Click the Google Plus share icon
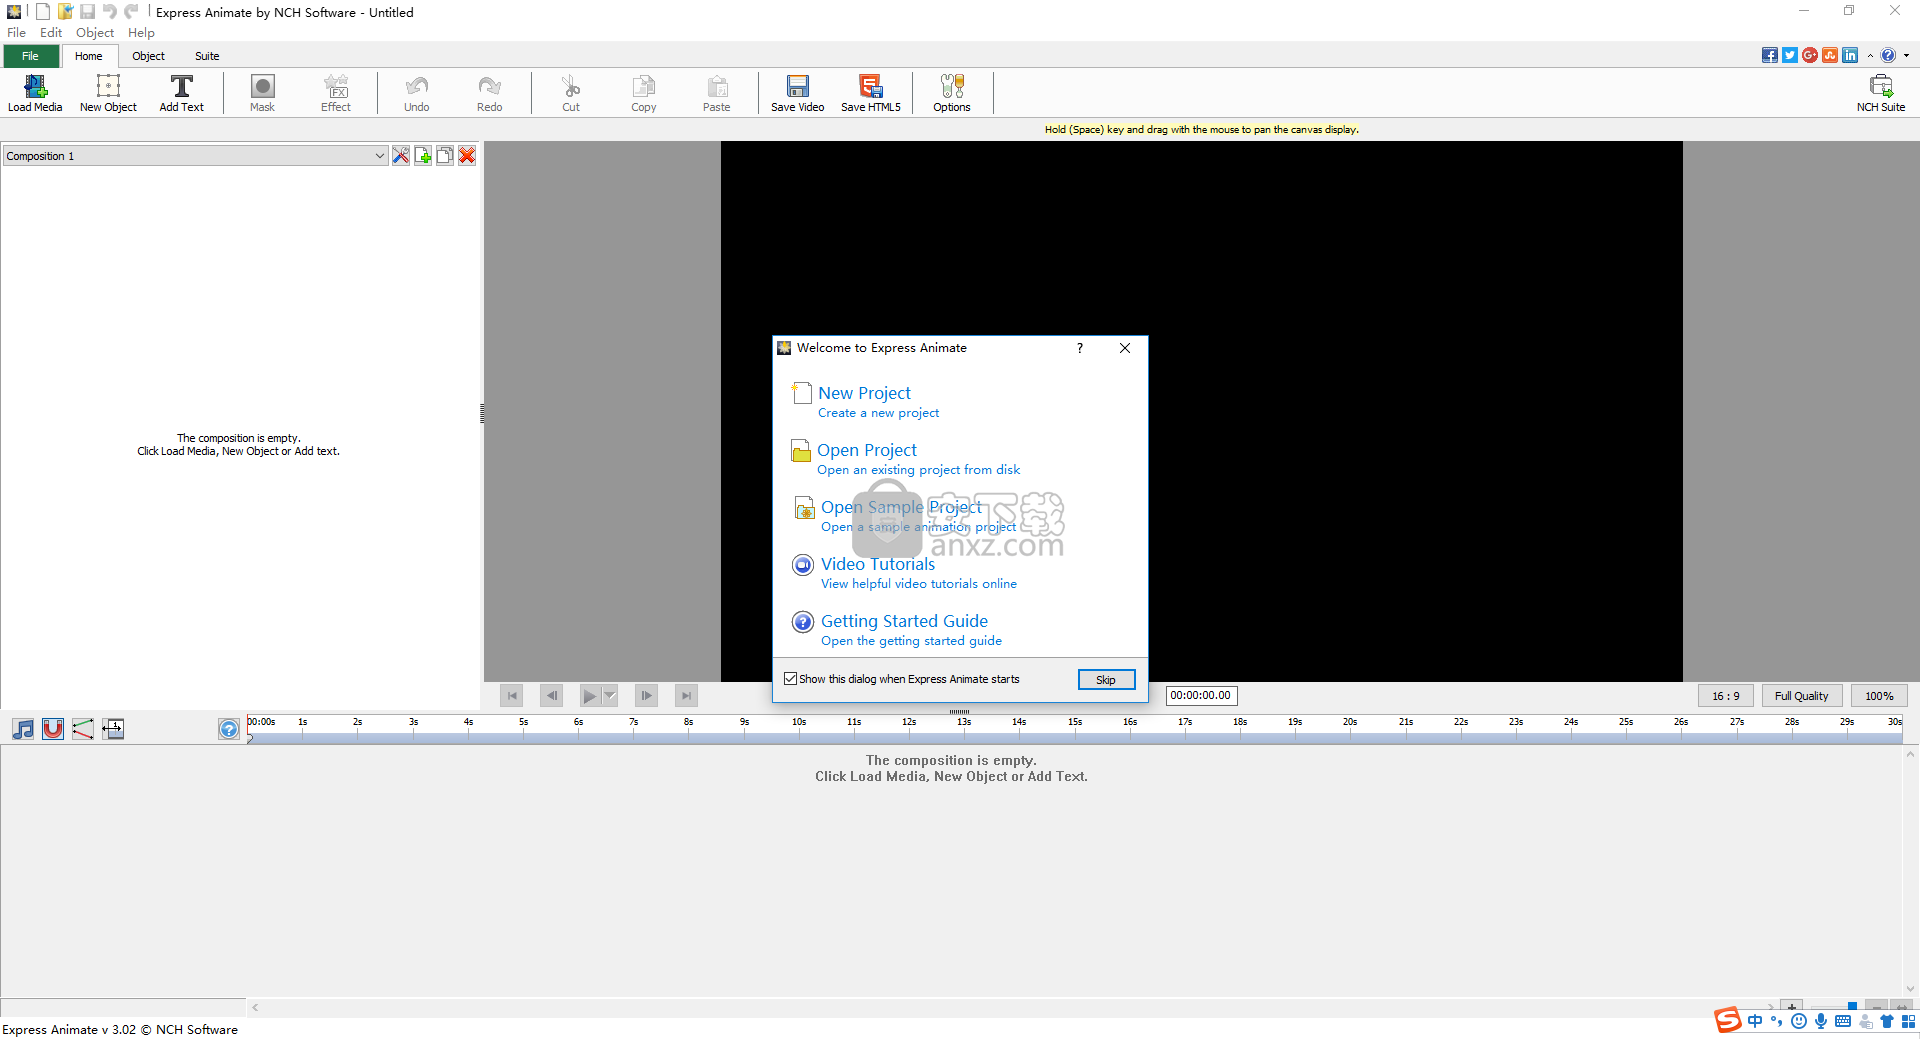 tap(1810, 55)
